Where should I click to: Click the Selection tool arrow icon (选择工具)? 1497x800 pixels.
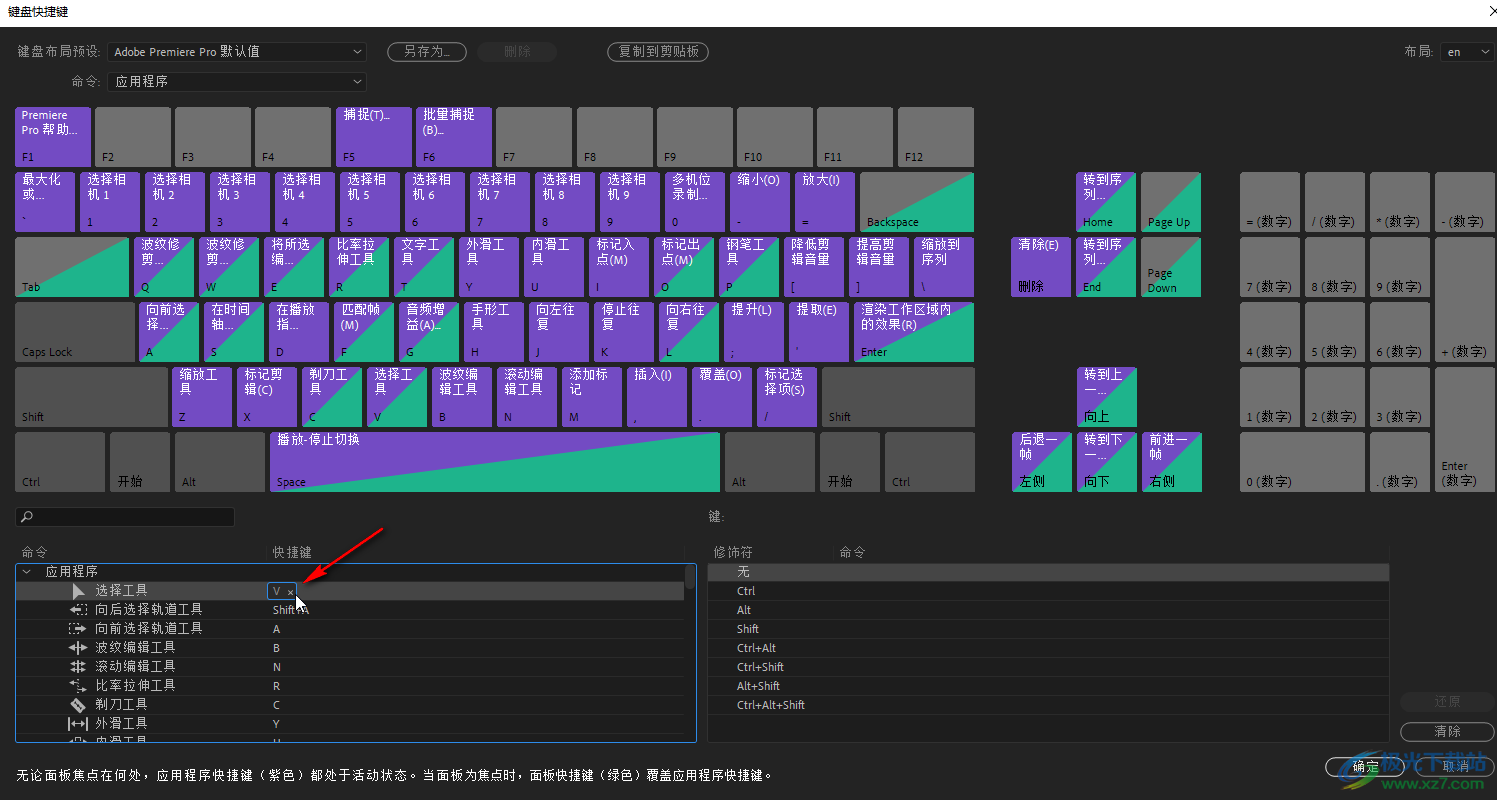point(78,591)
